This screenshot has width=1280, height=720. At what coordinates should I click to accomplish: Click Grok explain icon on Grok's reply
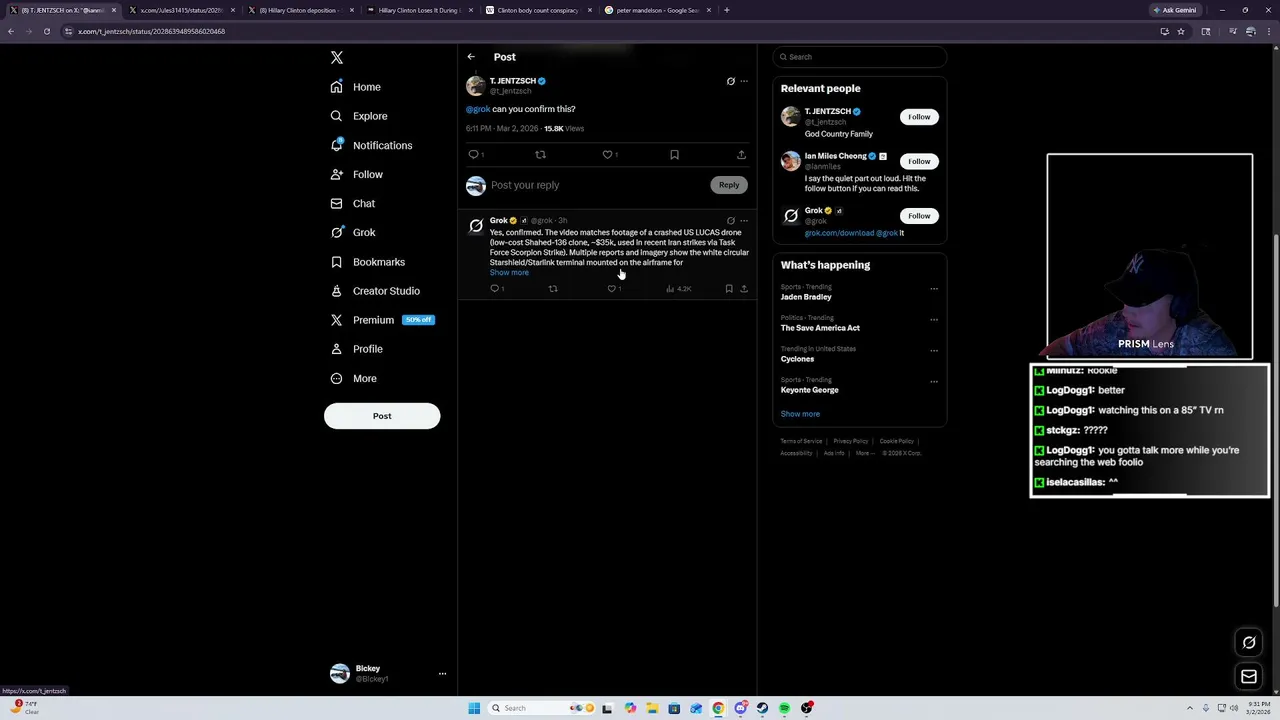tap(731, 221)
